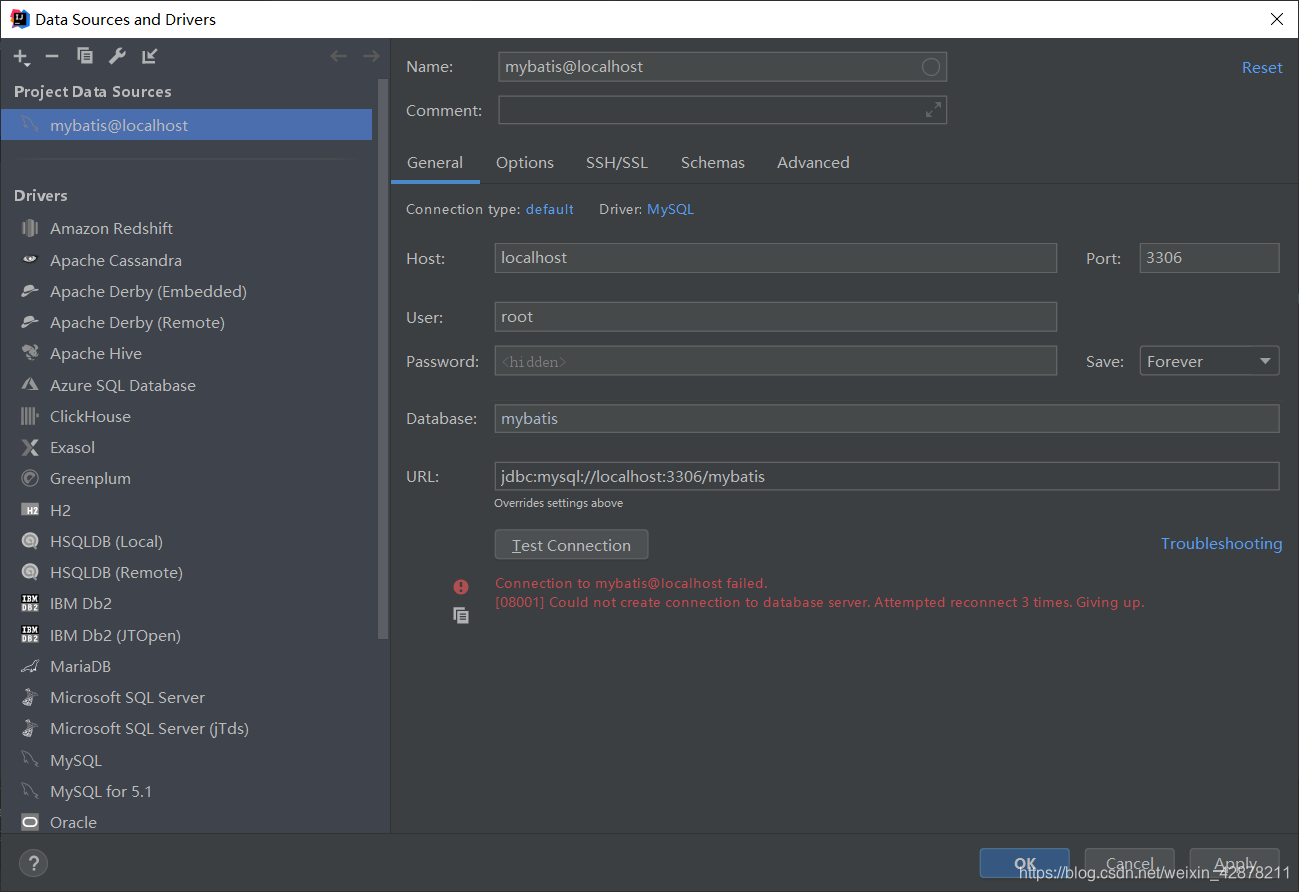This screenshot has width=1299, height=892.
Task: Select MariaDB in the Drivers list
Action: [80, 665]
